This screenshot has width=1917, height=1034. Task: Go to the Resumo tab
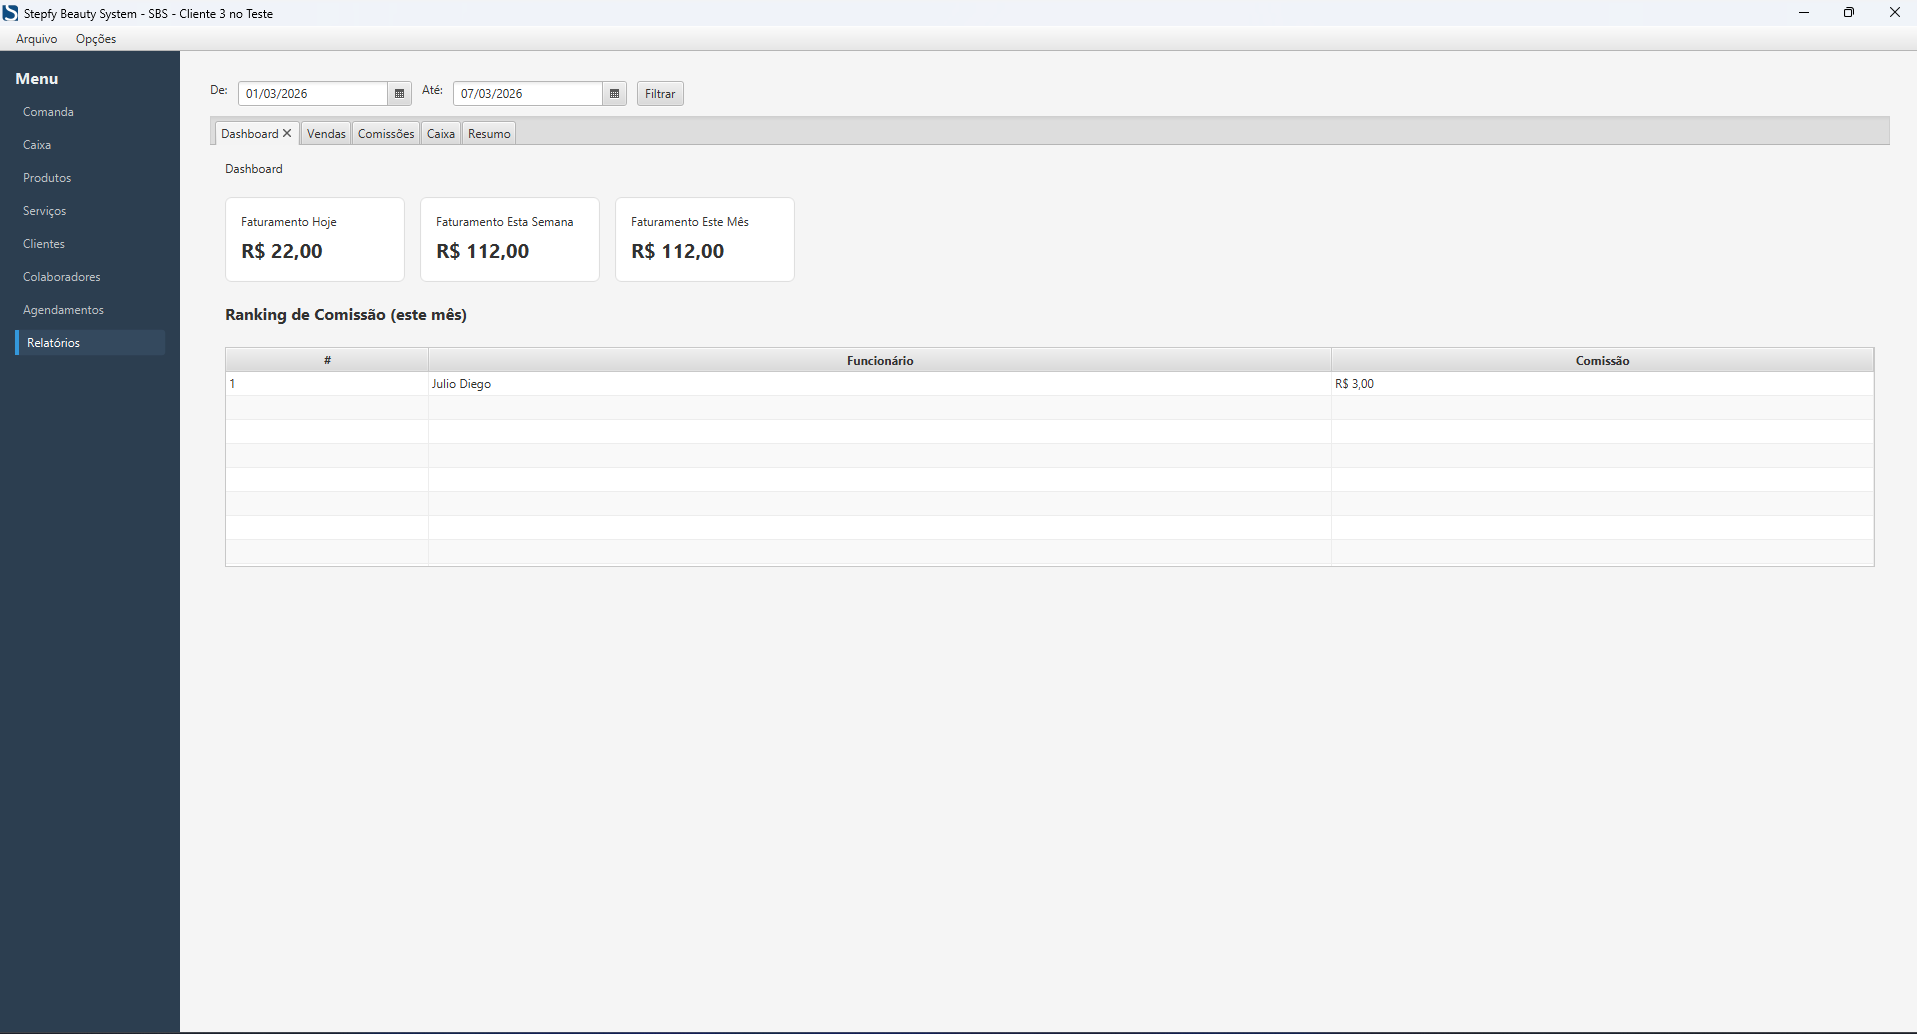489,134
